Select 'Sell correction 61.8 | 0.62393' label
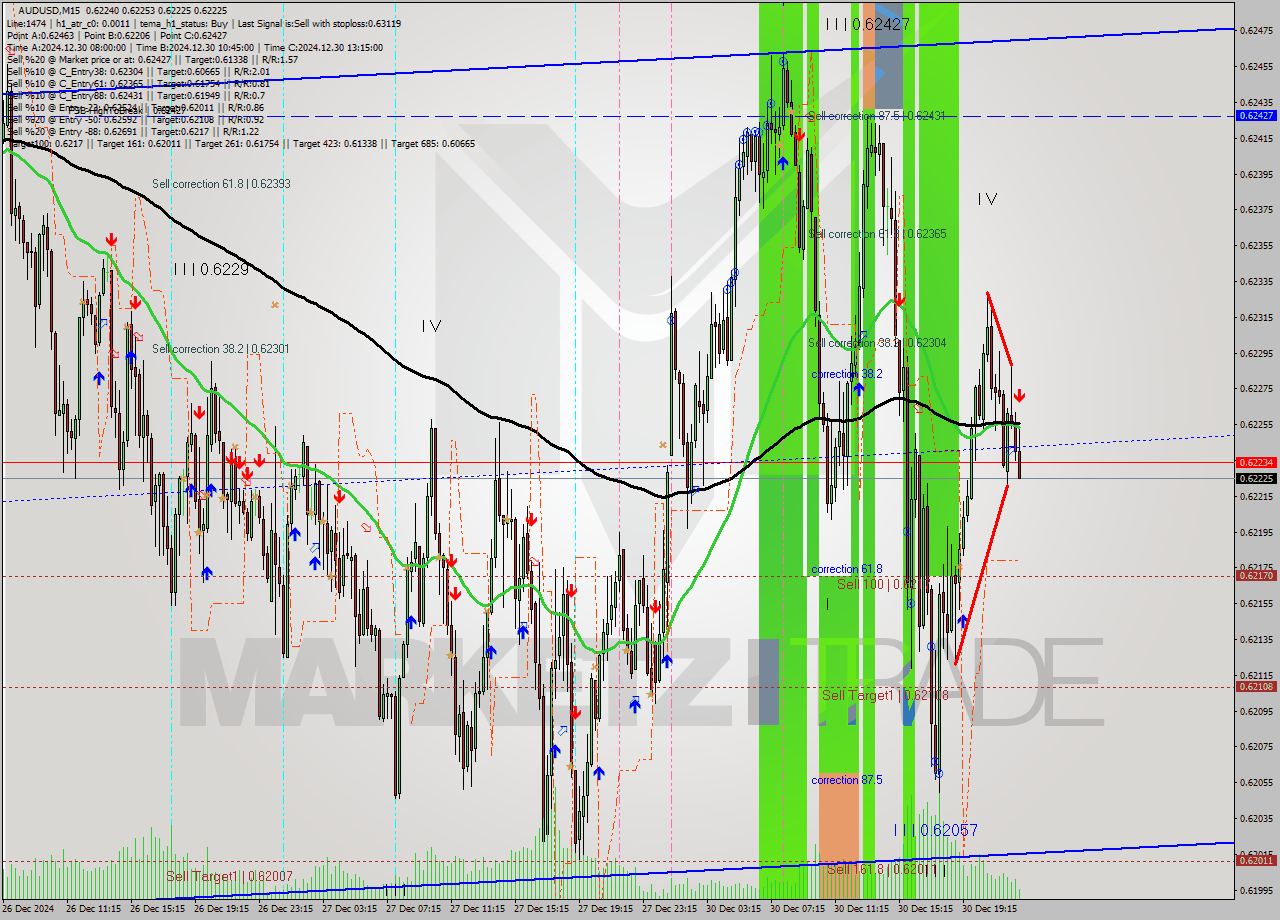1280x920 pixels. point(221,184)
